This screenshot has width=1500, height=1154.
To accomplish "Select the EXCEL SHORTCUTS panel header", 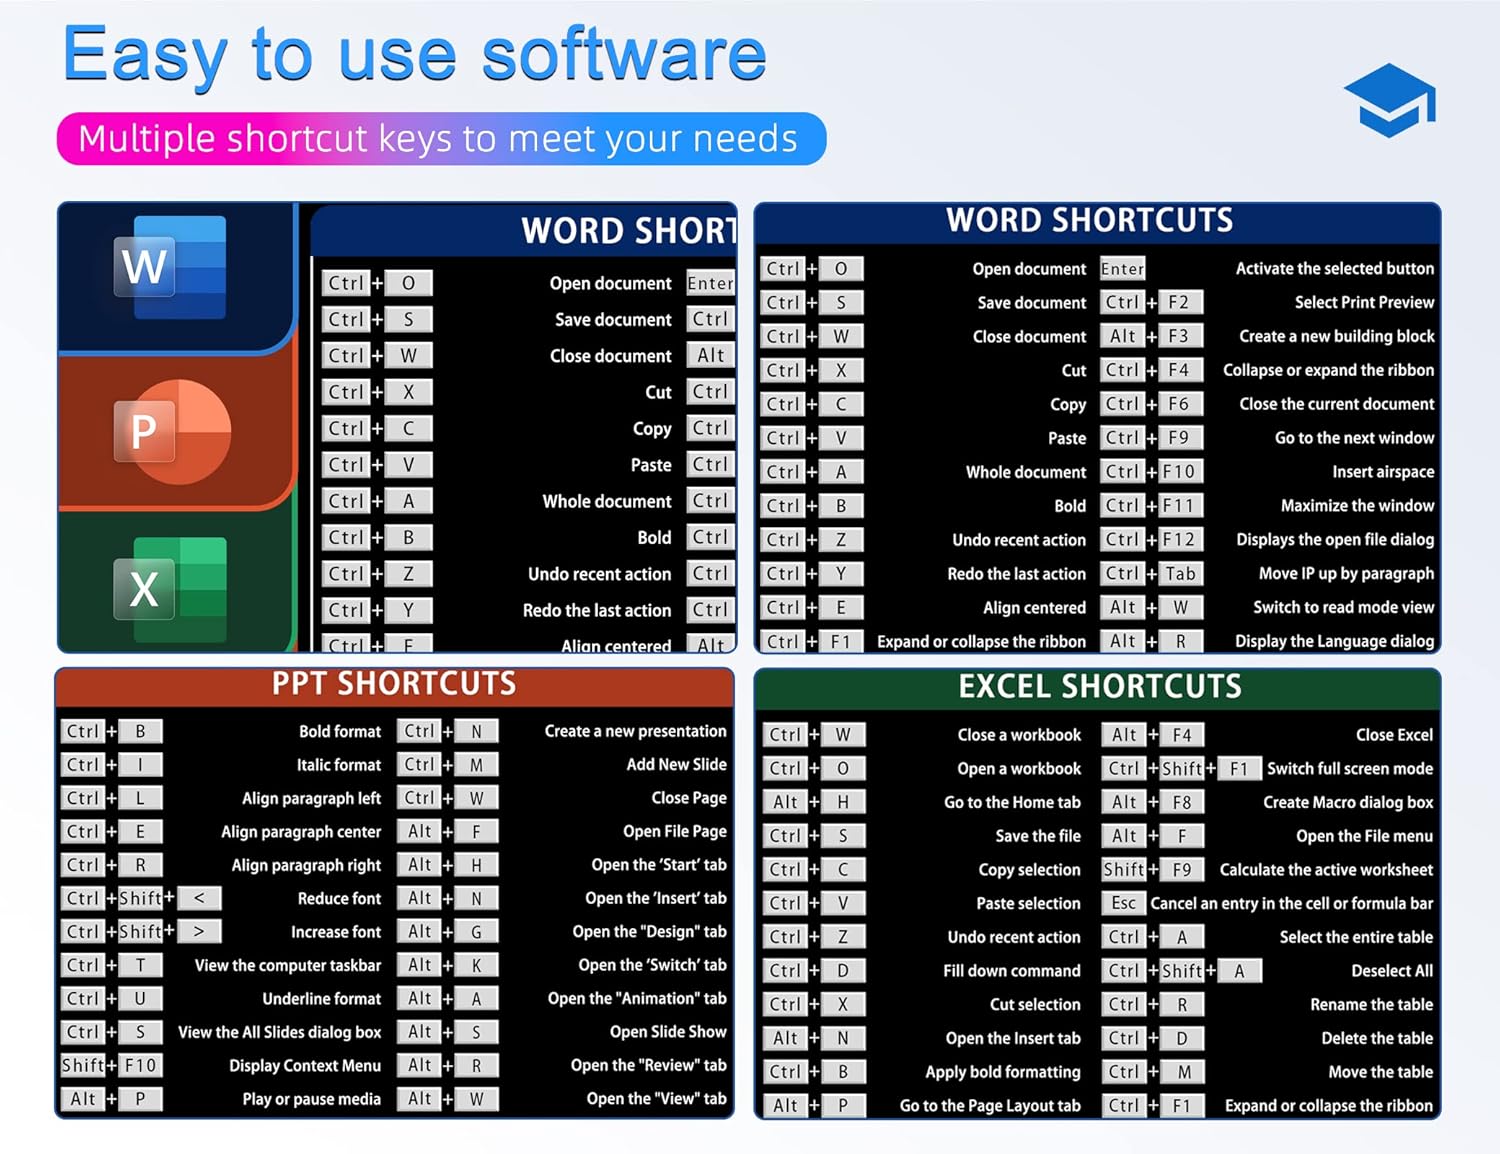I will (x=1098, y=687).
